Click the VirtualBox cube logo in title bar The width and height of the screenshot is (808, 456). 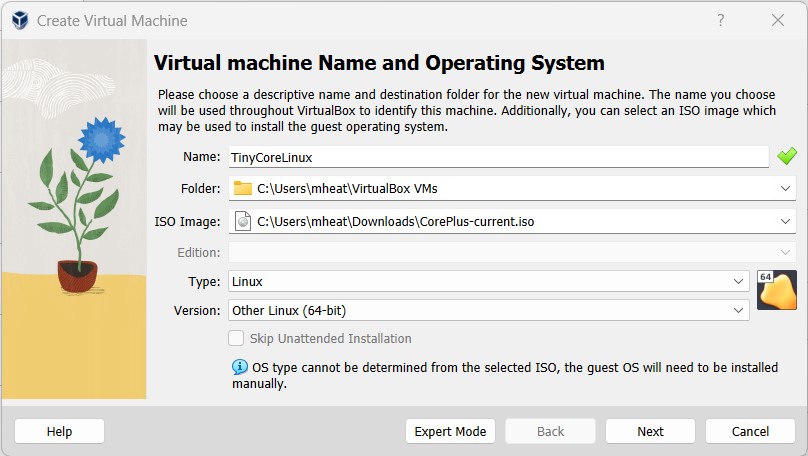click(20, 21)
